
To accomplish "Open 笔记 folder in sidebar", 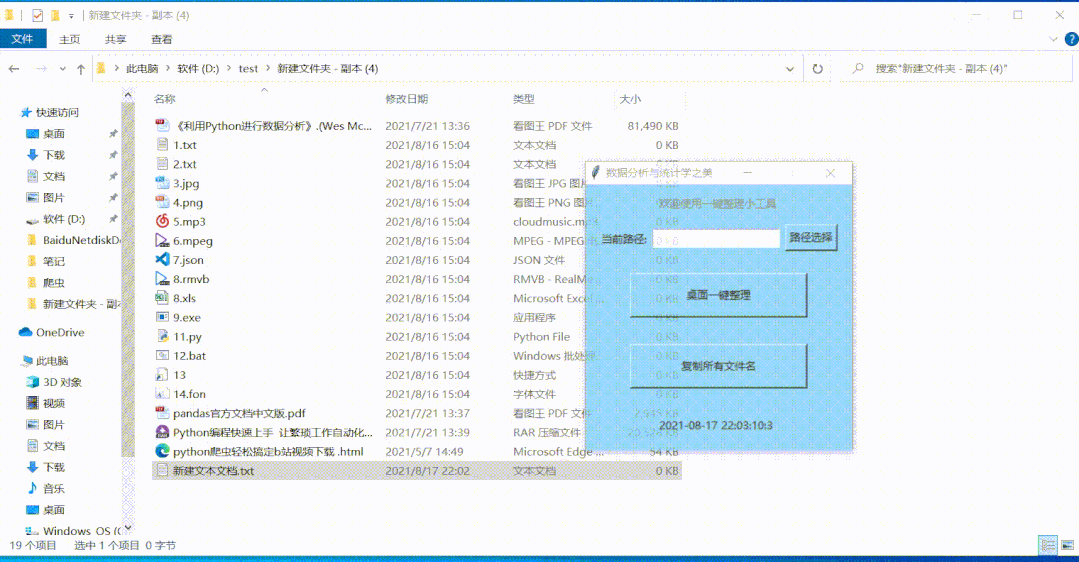I will [x=54, y=261].
